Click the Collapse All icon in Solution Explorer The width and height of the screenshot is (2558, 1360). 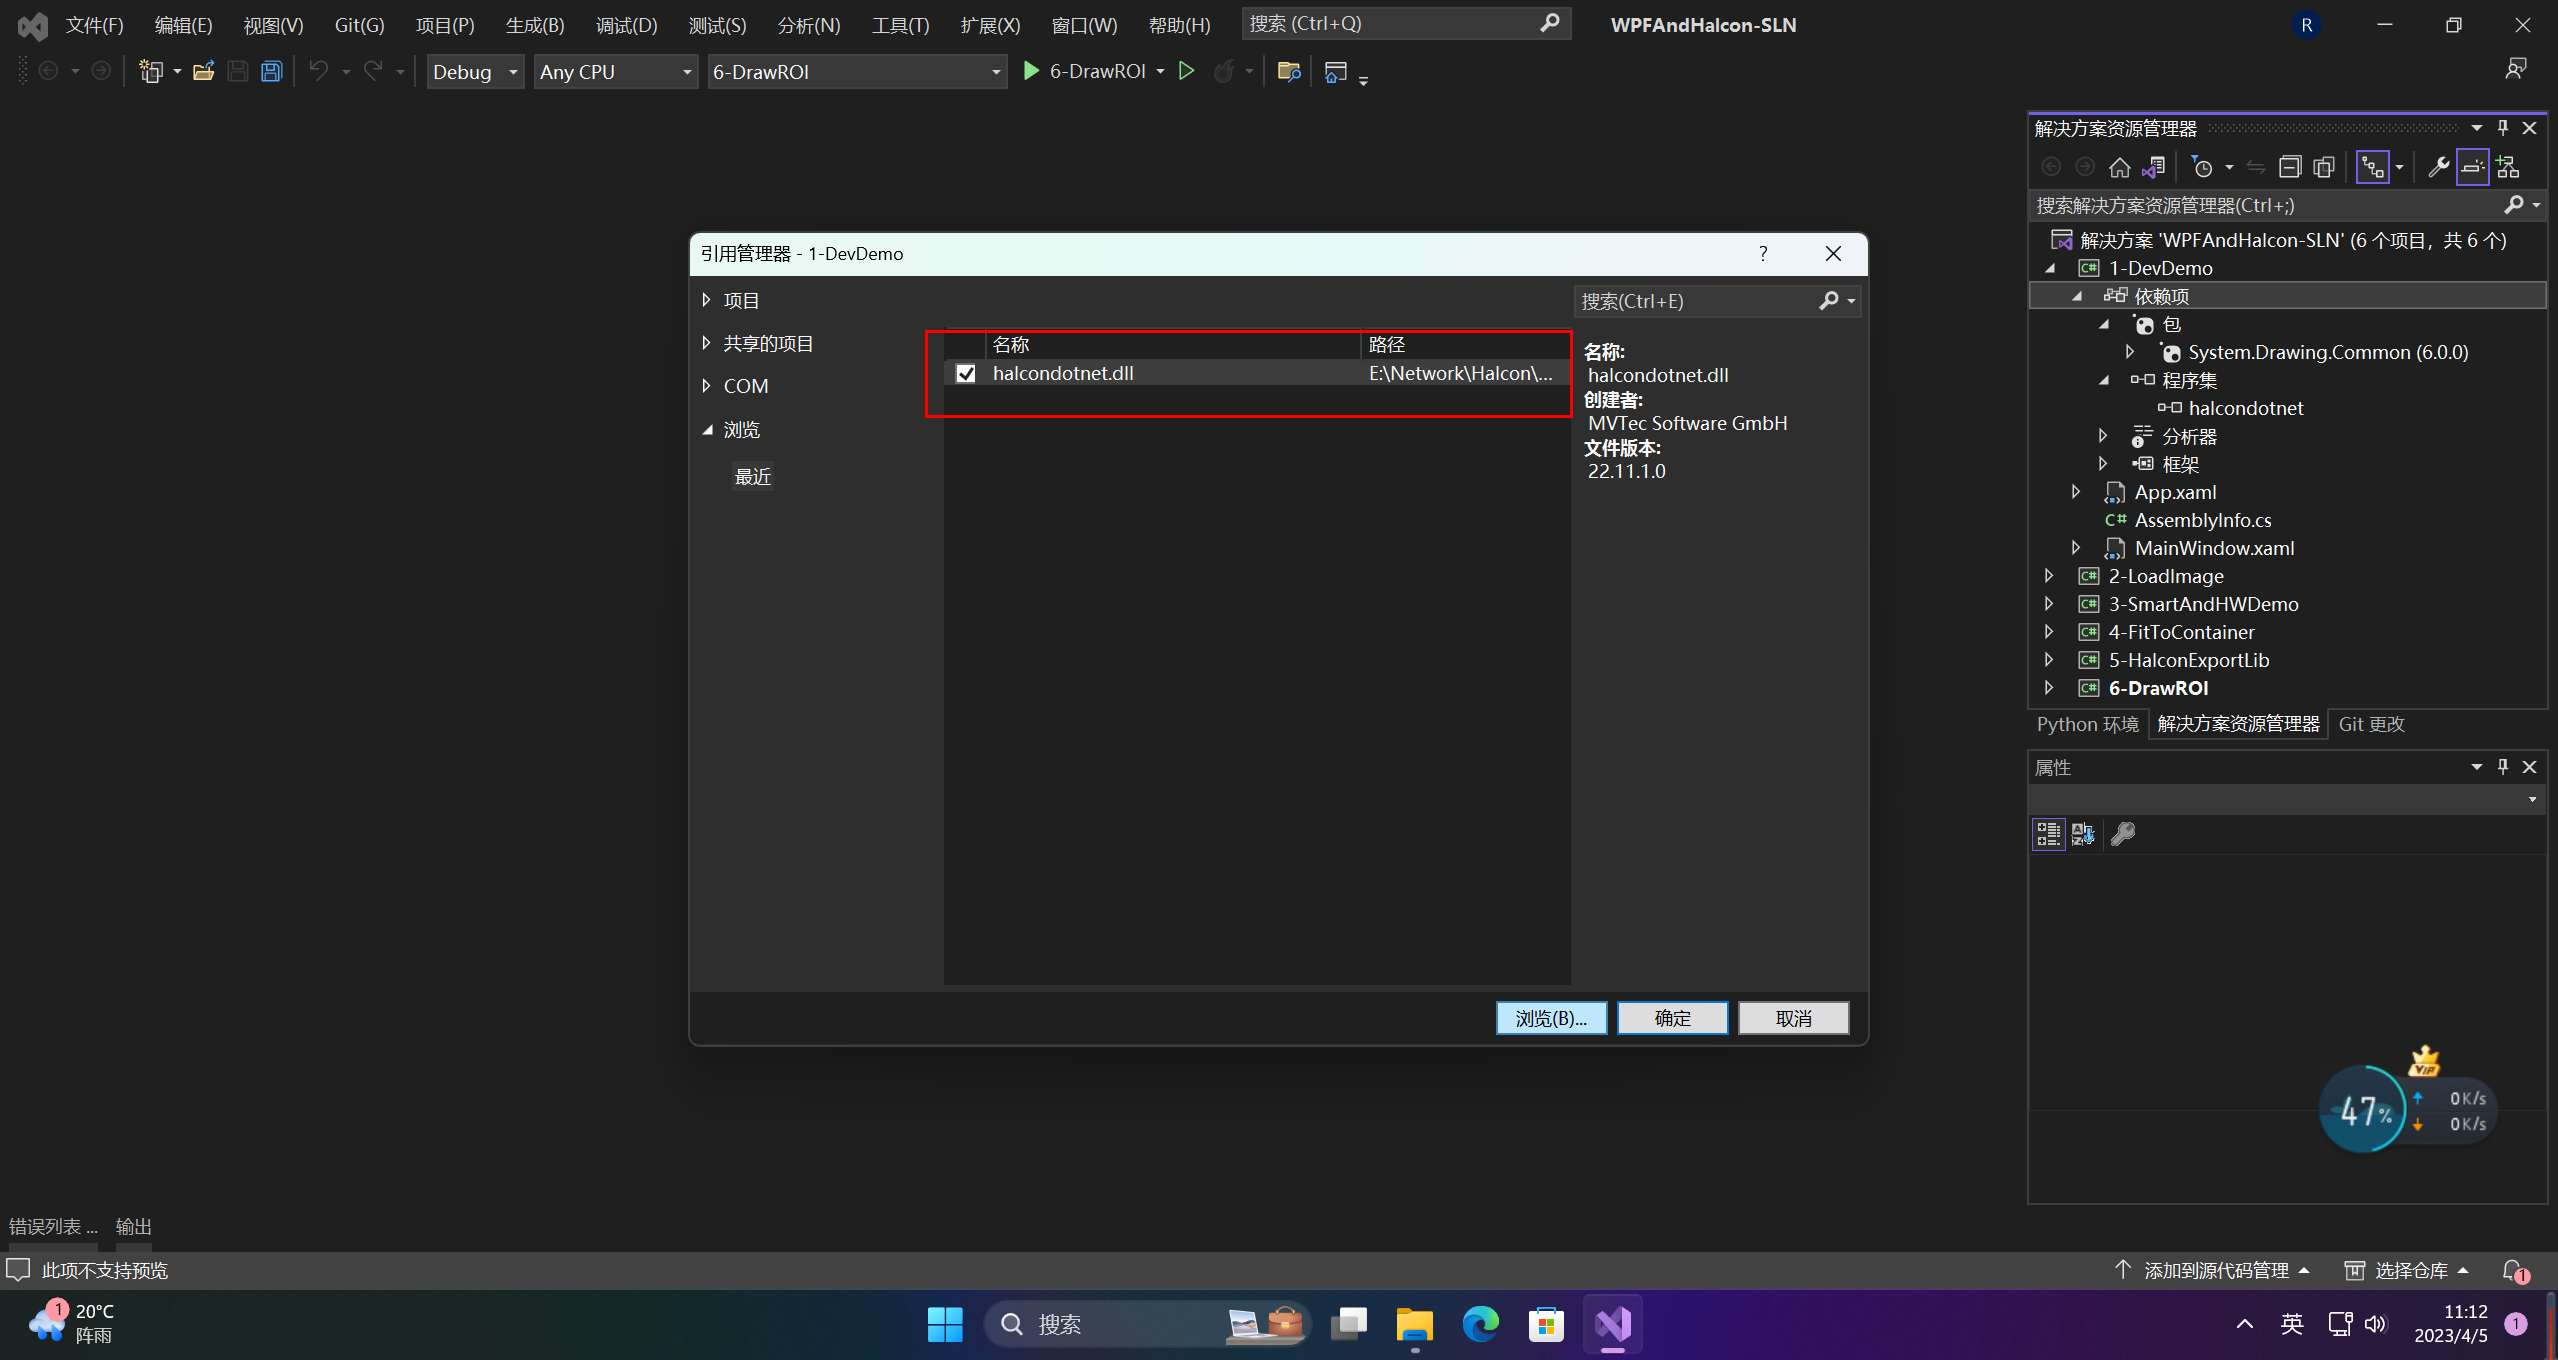point(2289,167)
